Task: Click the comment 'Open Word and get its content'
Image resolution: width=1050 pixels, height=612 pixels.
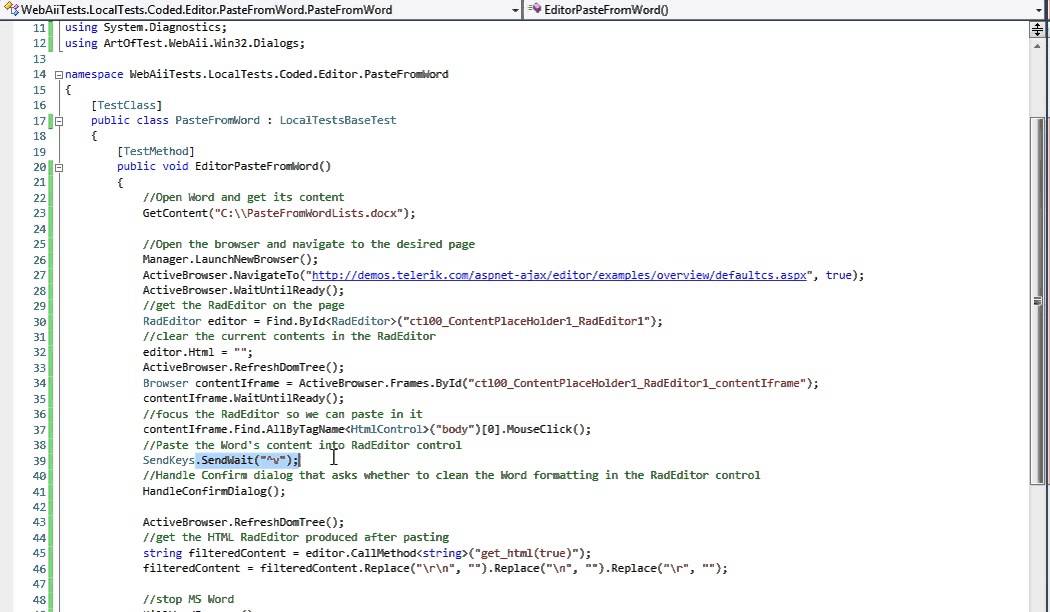Action: (x=243, y=198)
